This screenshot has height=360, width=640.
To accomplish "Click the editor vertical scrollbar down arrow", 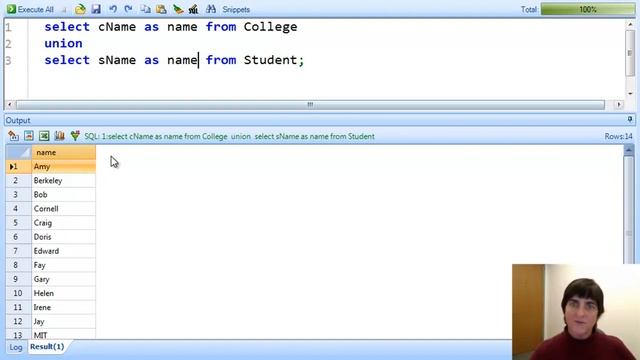I will tap(630, 93).
